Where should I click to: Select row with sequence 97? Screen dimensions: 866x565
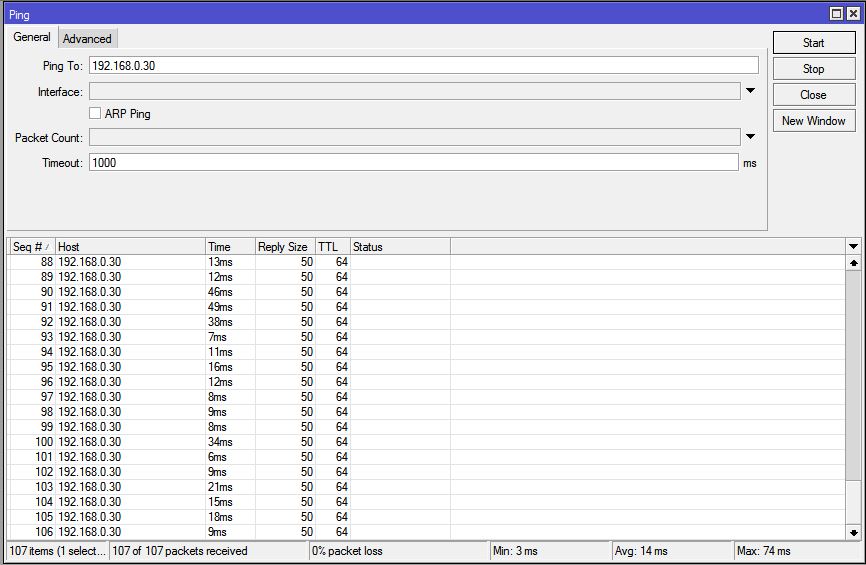(x=427, y=397)
